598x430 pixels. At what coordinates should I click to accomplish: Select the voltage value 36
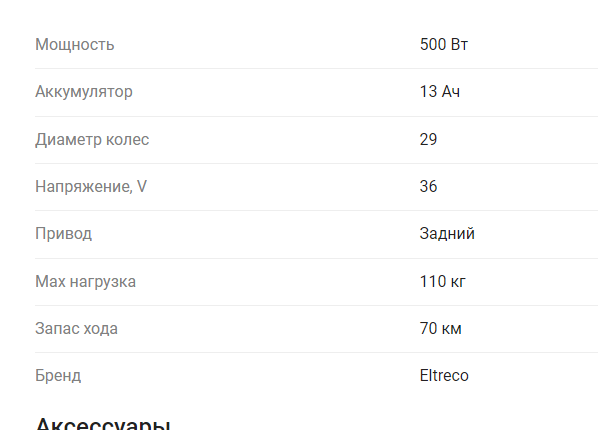pyautogui.click(x=428, y=187)
